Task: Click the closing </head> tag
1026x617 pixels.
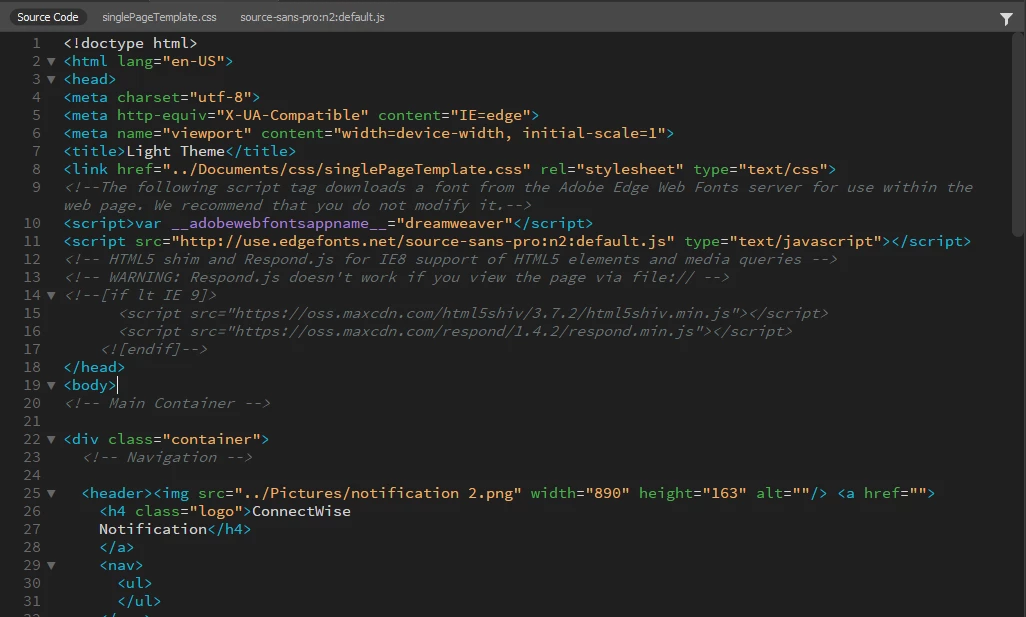Action: (x=94, y=367)
